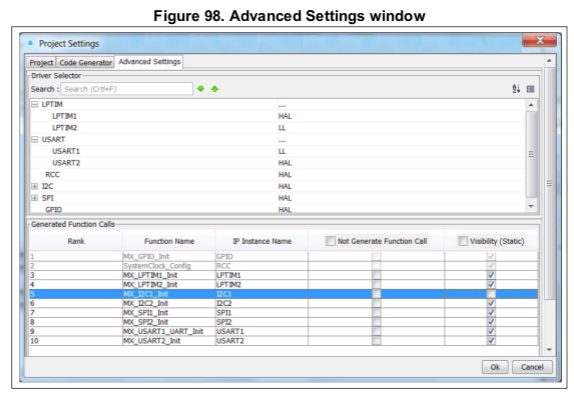
Task: Switch to the Project tab
Action: (x=41, y=63)
